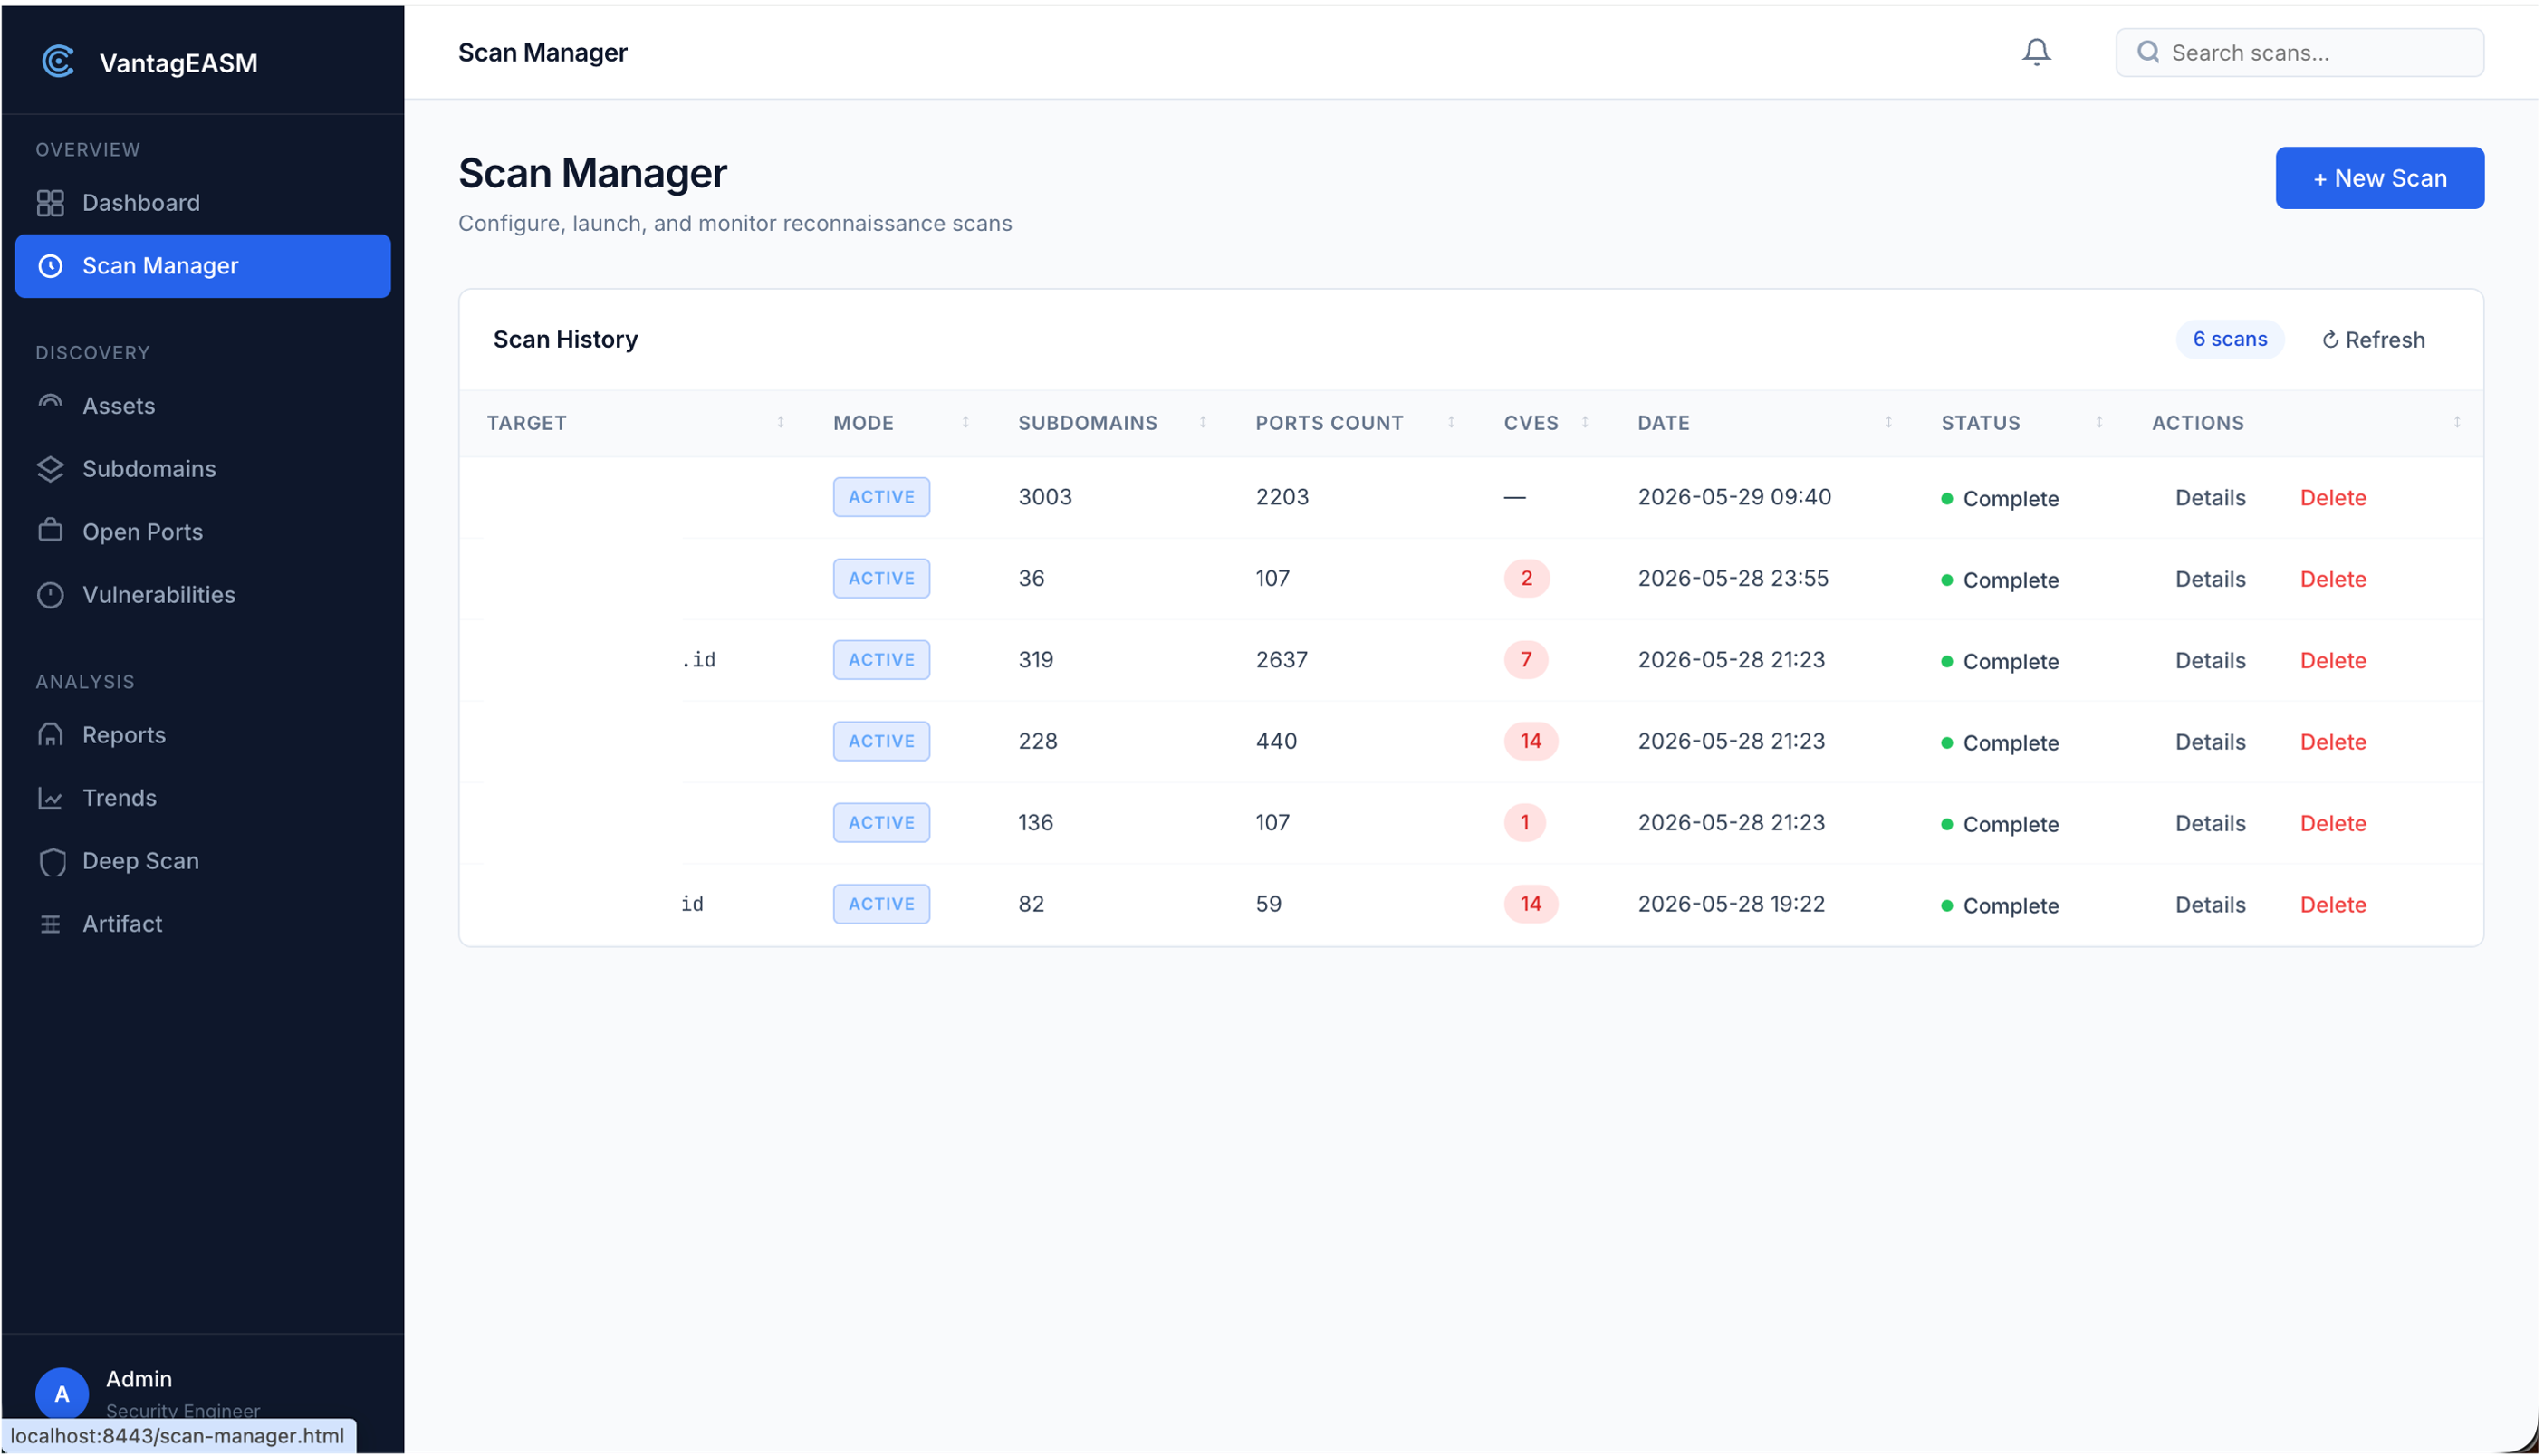
Task: Delete the scan with 319 subdomains
Action: coord(2334,660)
